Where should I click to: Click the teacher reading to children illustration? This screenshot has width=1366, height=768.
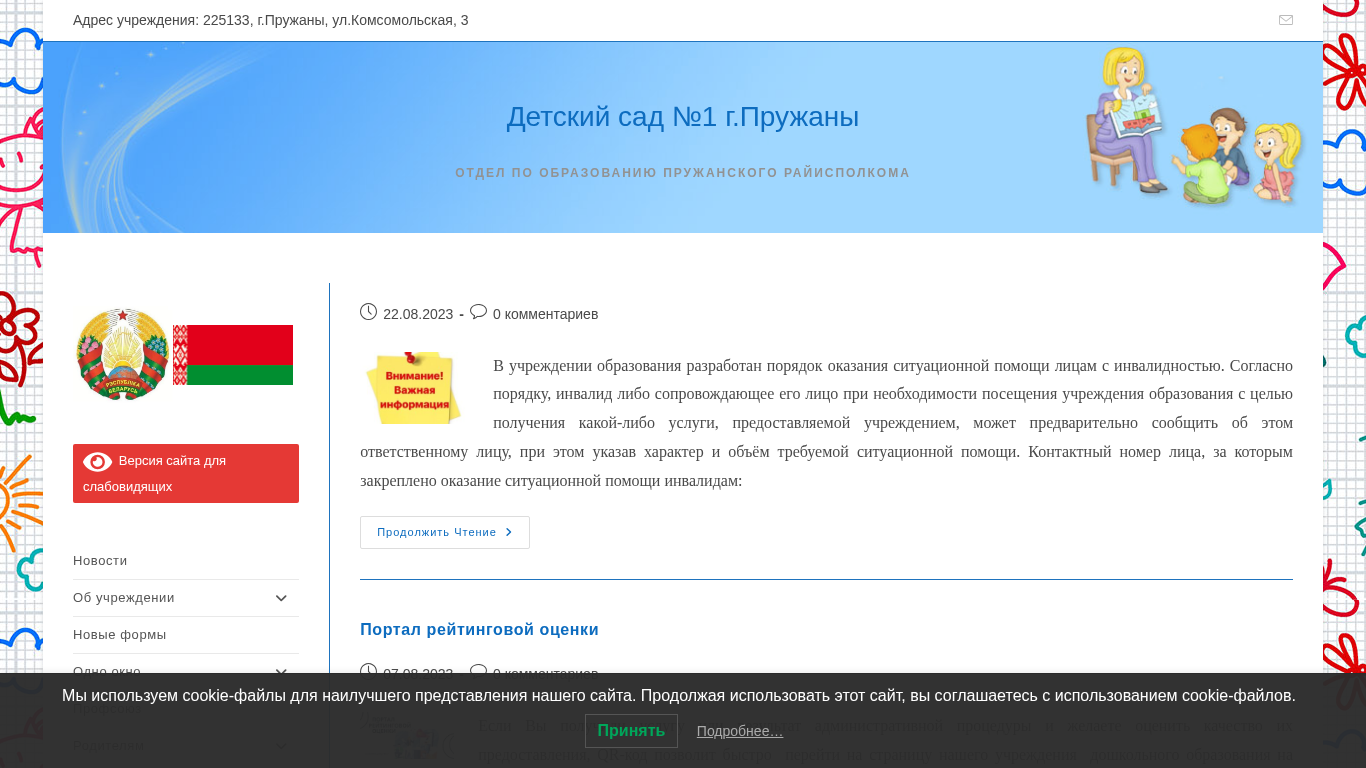point(1195,125)
